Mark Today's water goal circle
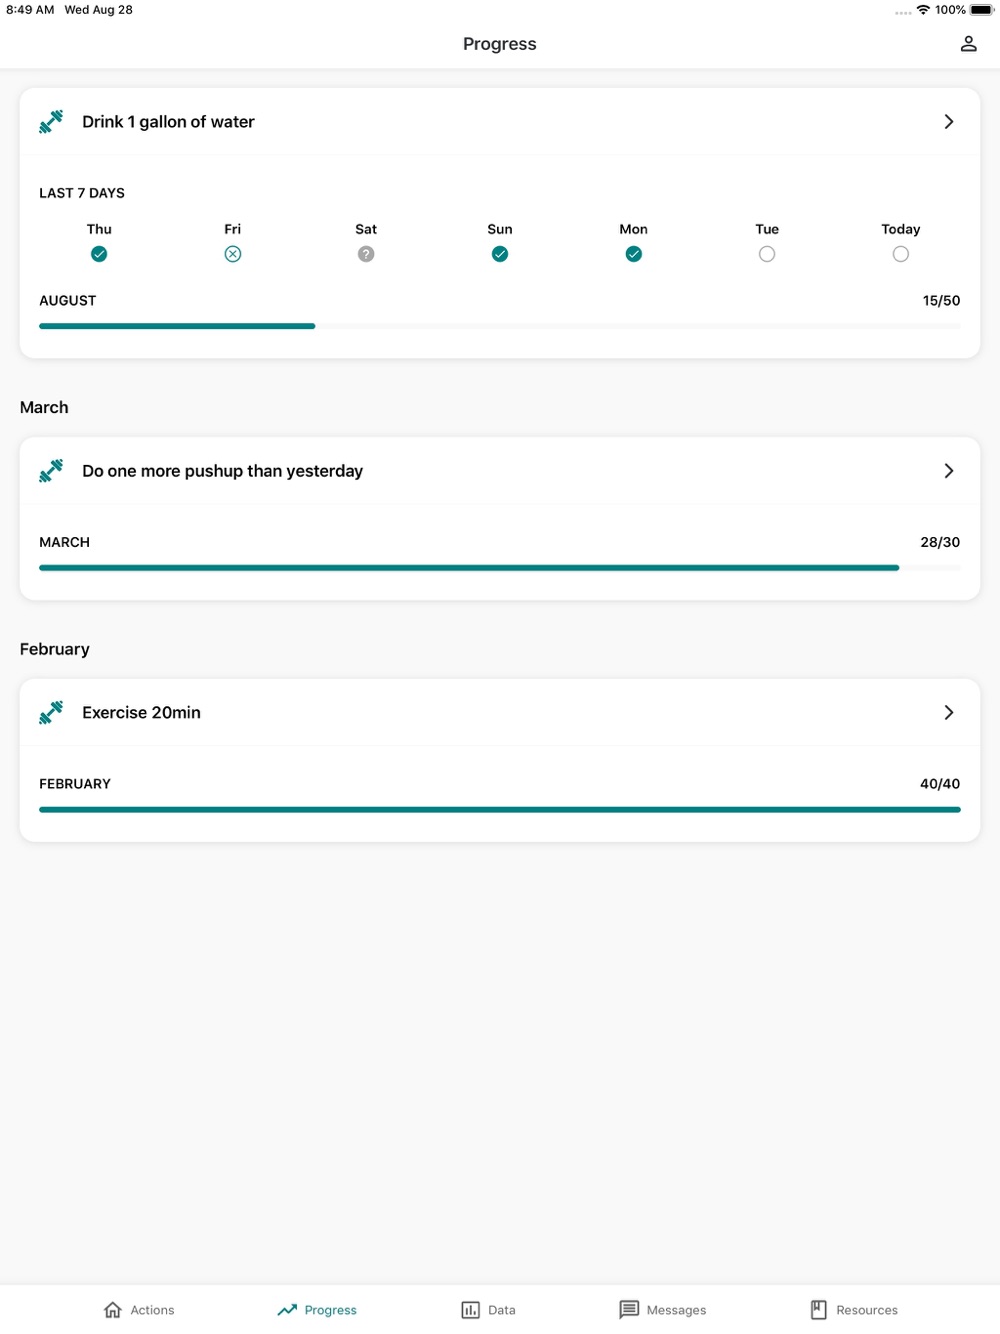1000x1334 pixels. 901,254
